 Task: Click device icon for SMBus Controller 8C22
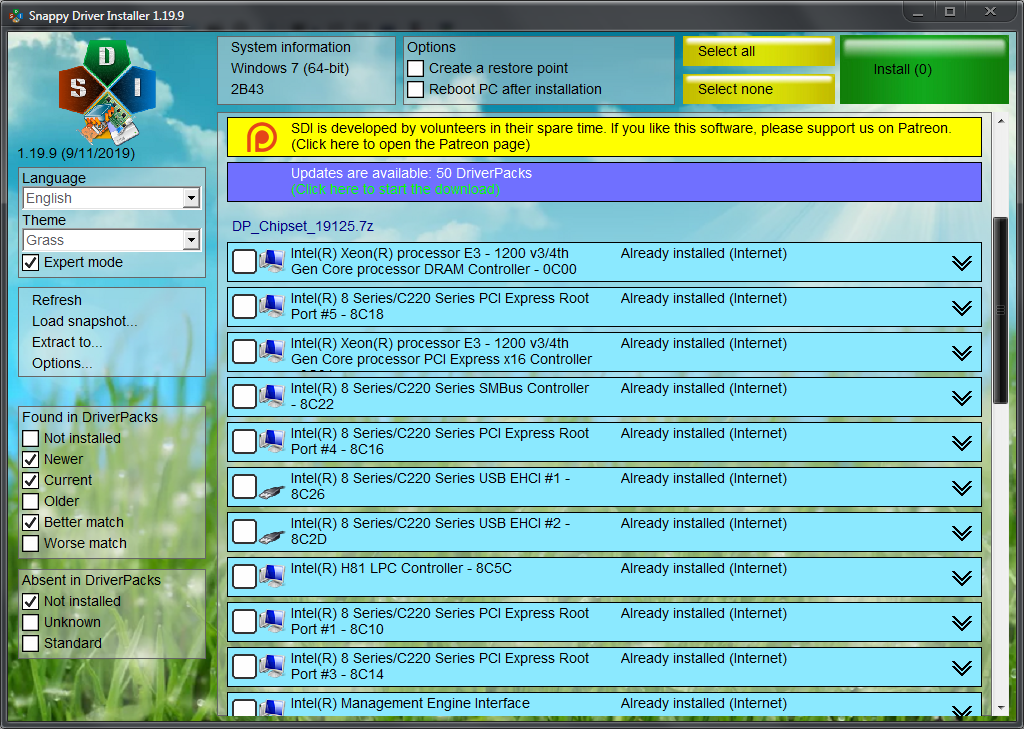[x=272, y=397]
